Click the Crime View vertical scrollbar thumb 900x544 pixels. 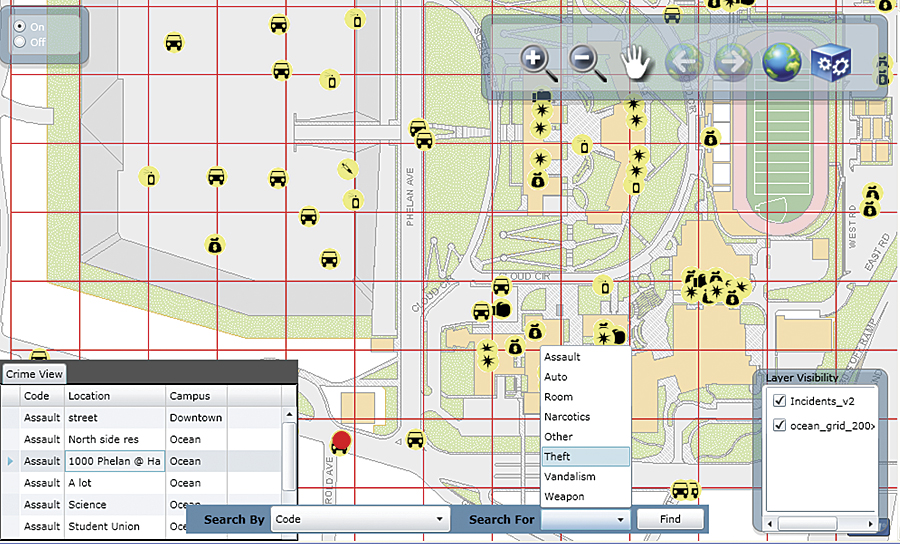289,456
